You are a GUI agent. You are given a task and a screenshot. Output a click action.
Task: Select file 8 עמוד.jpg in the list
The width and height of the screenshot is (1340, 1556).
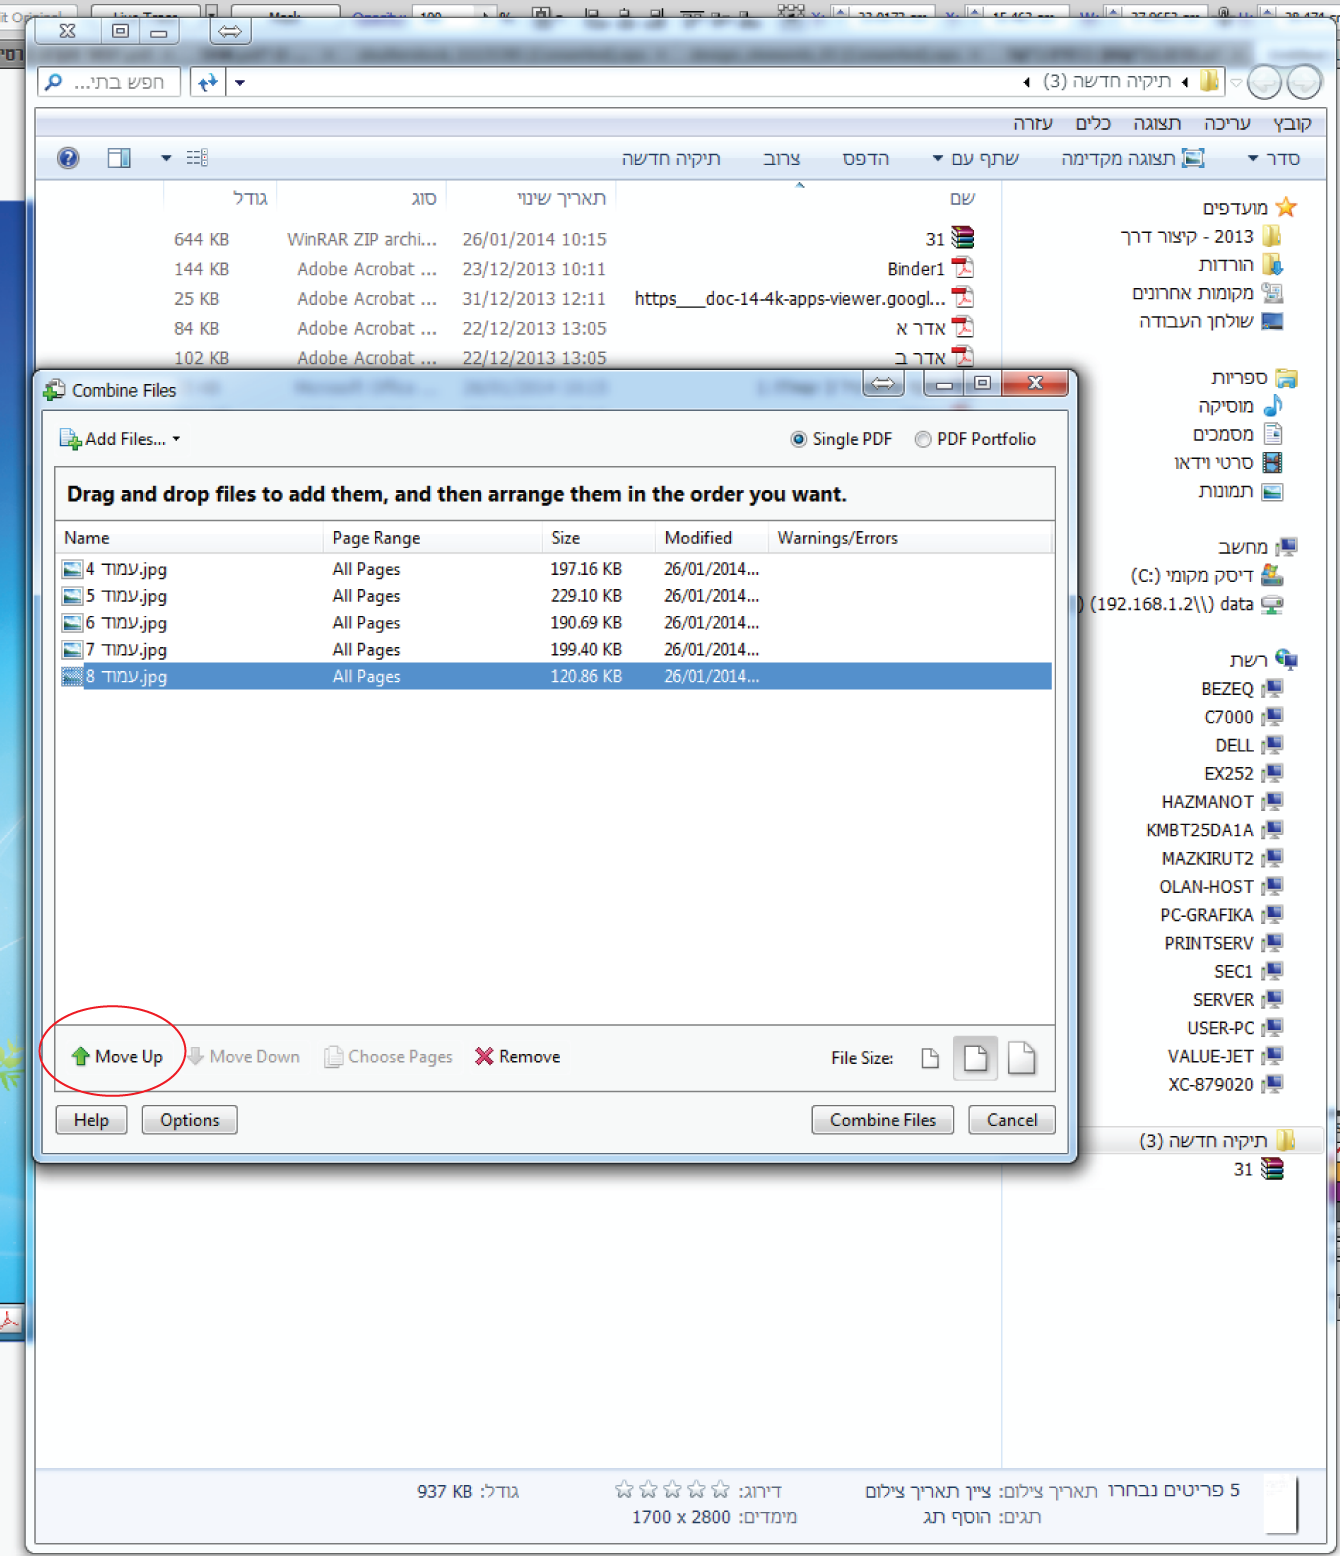coord(555,677)
